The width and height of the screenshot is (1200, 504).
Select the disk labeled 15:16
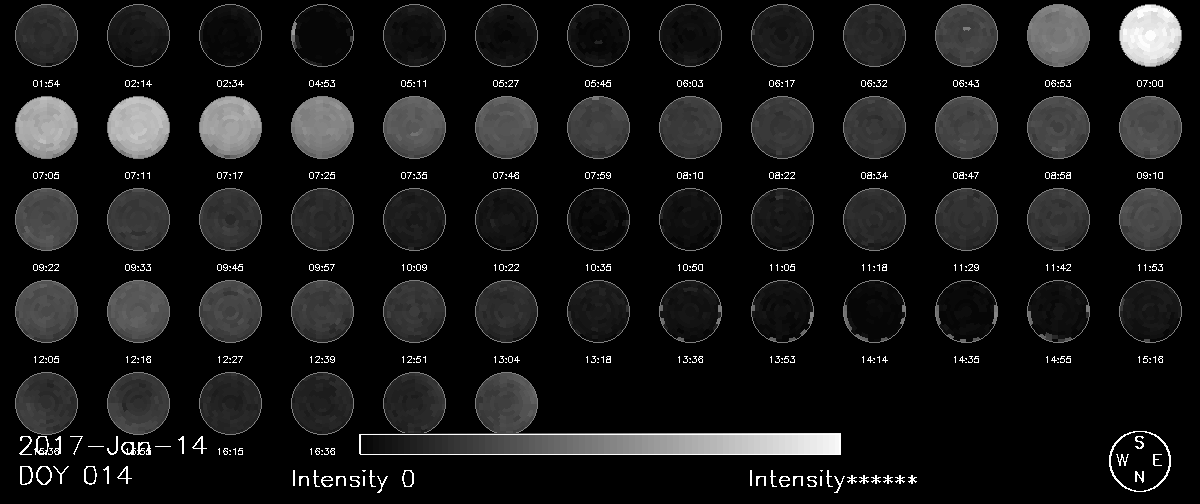1150,311
